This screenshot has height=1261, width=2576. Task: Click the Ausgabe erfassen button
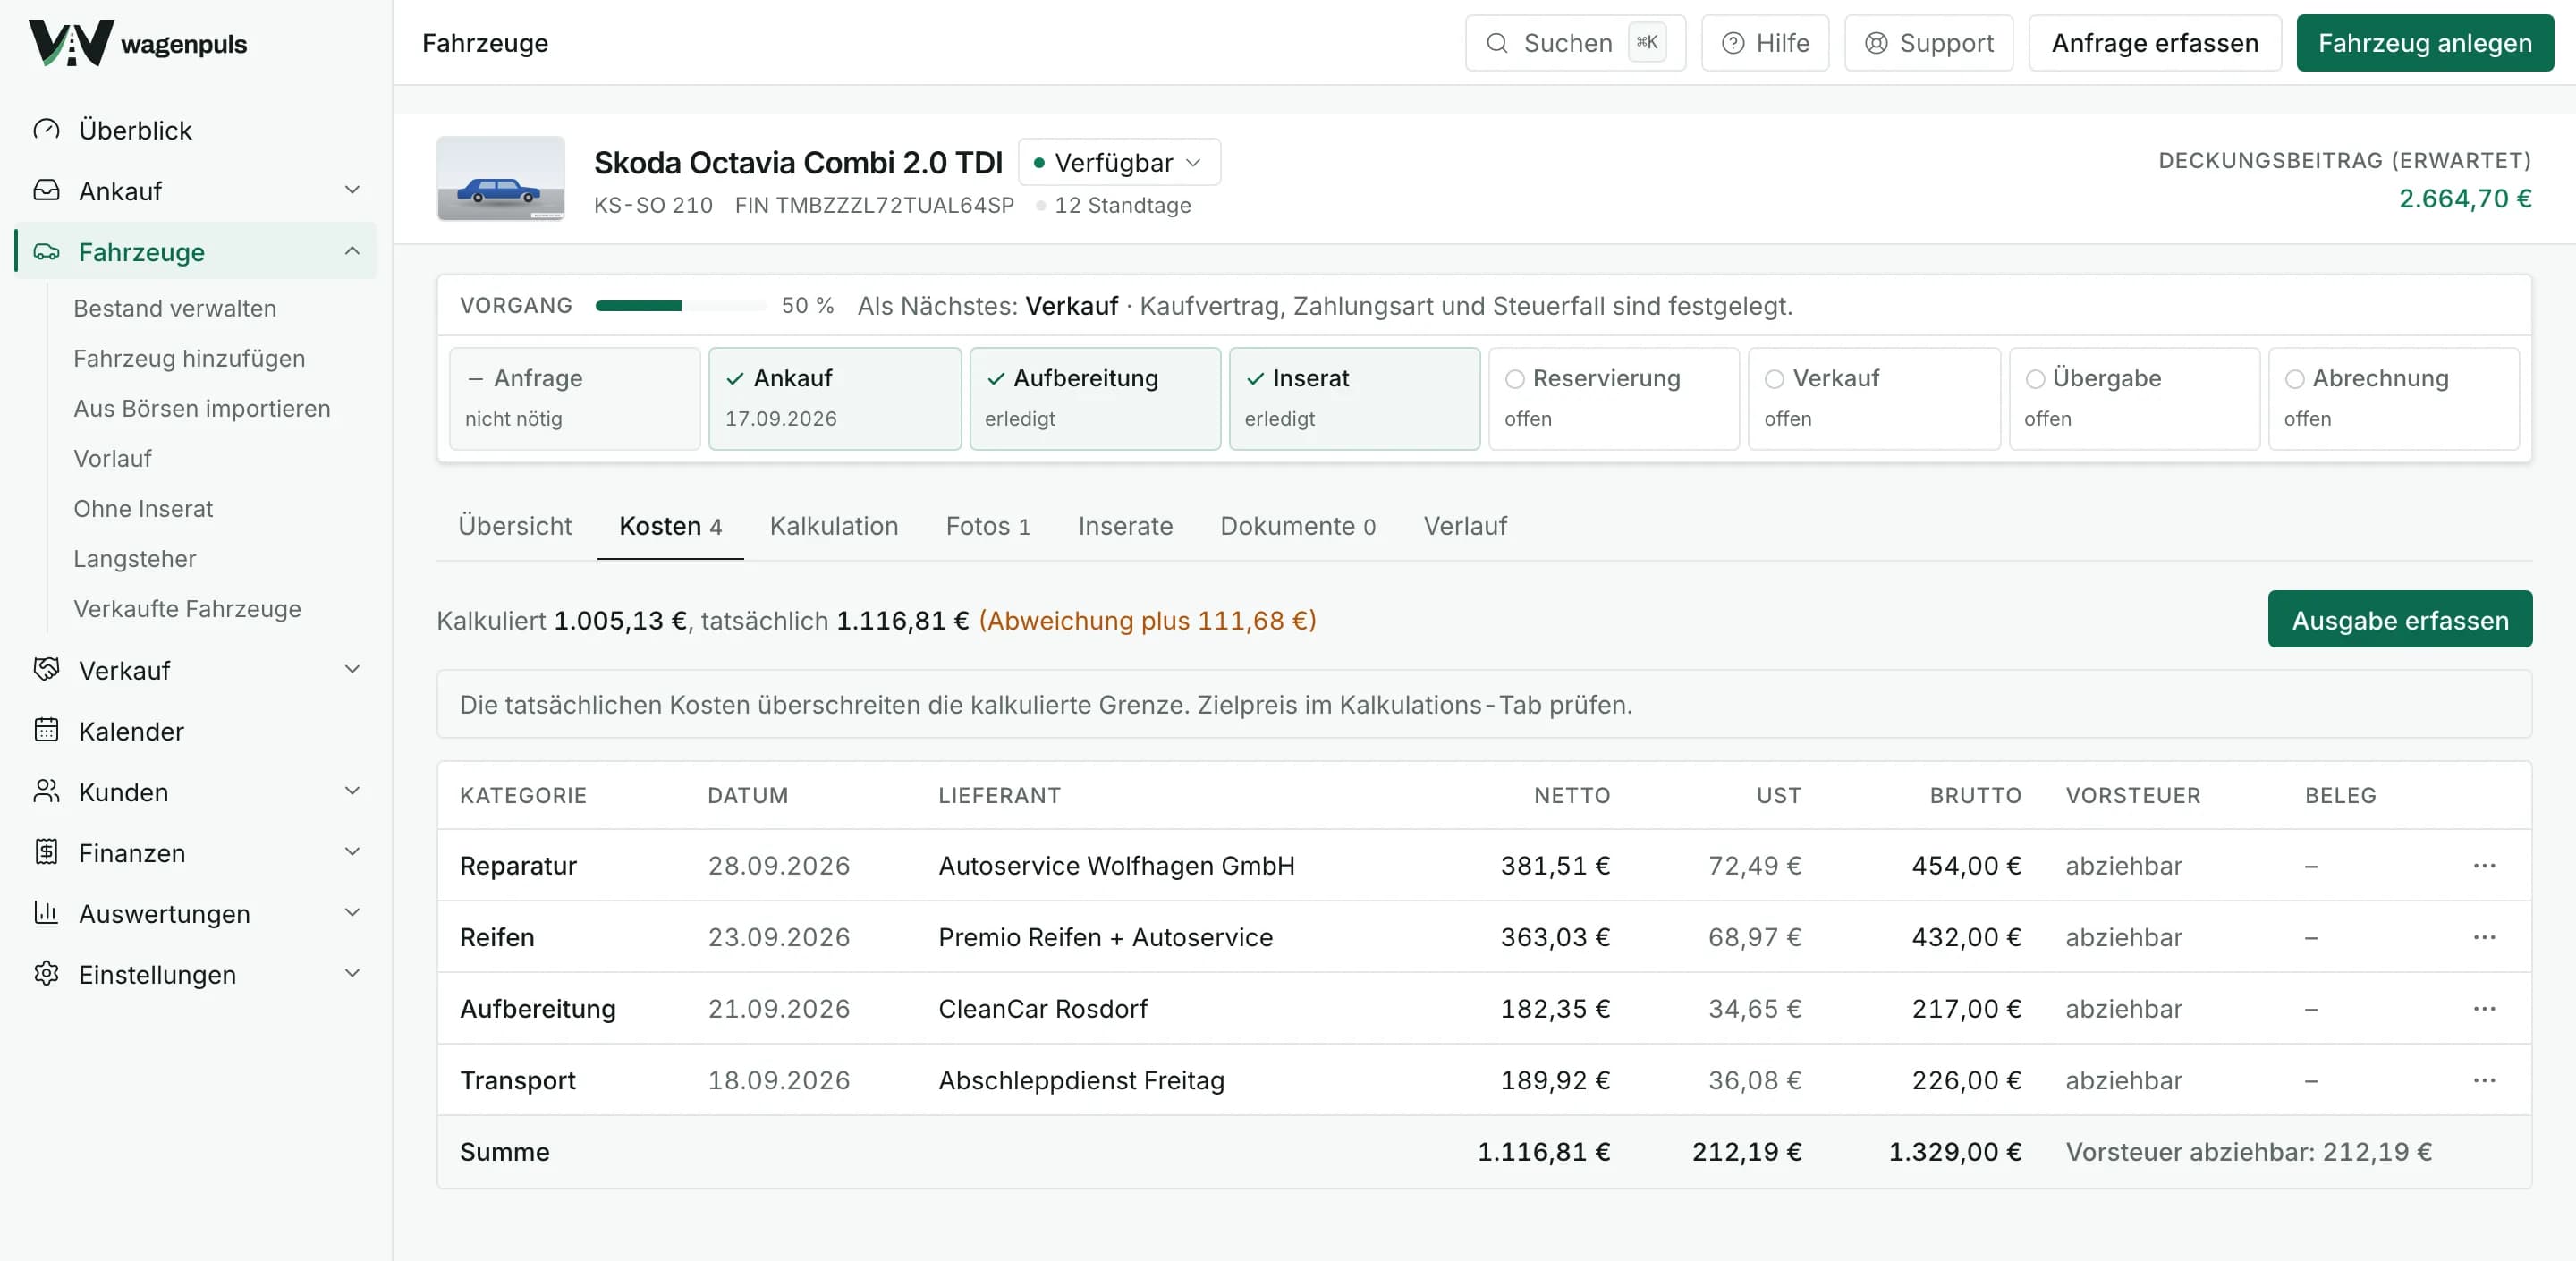[2400, 620]
